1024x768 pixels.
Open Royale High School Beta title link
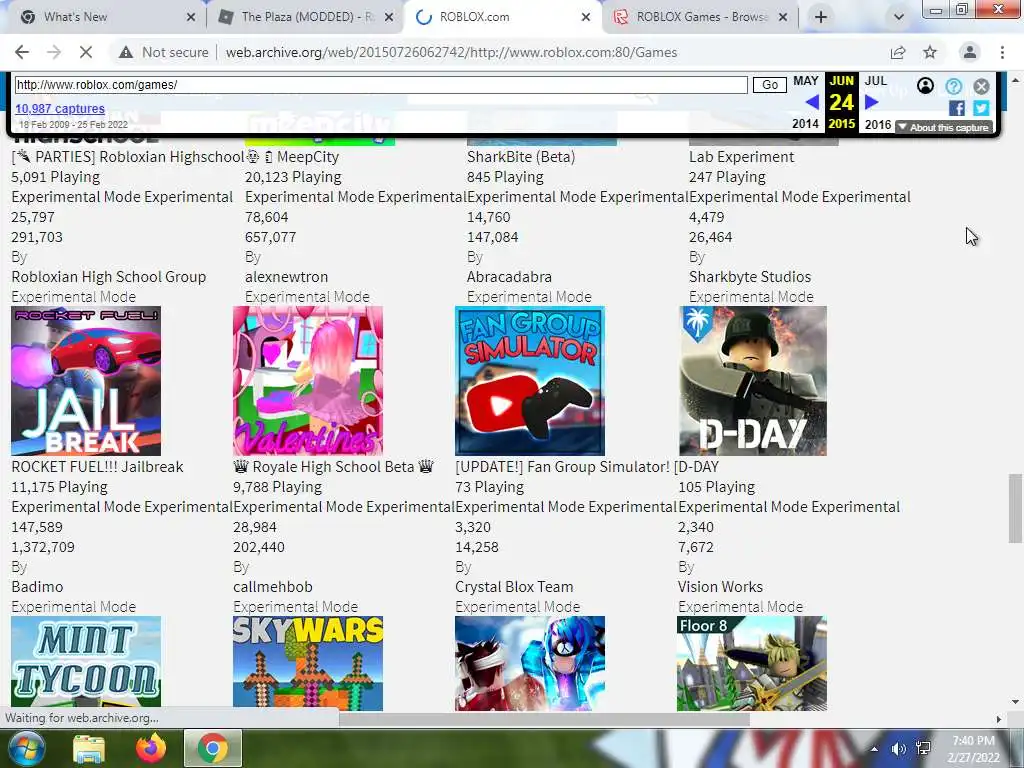[x=333, y=467]
